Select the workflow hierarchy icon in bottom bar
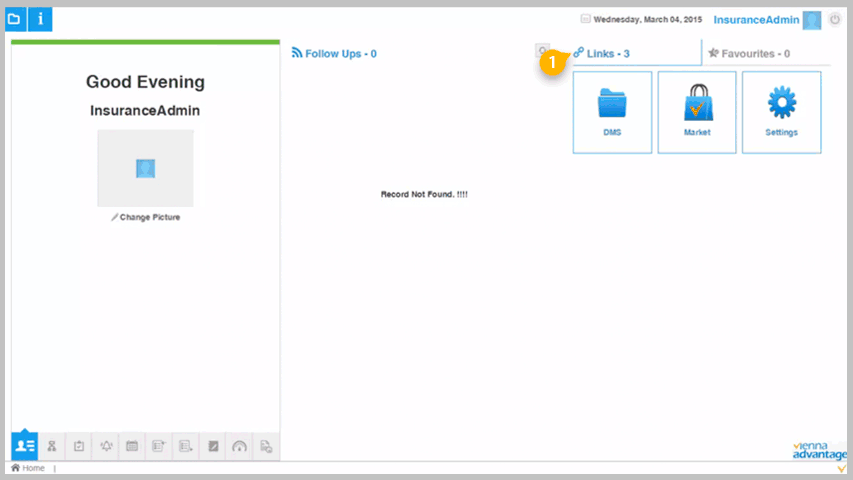Image resolution: width=853 pixels, height=480 pixels. (x=52, y=446)
